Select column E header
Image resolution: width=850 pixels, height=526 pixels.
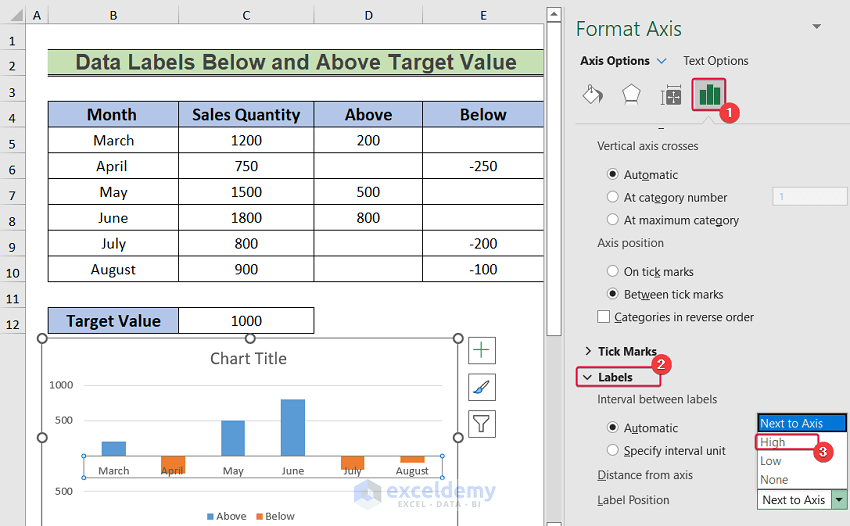coord(483,15)
